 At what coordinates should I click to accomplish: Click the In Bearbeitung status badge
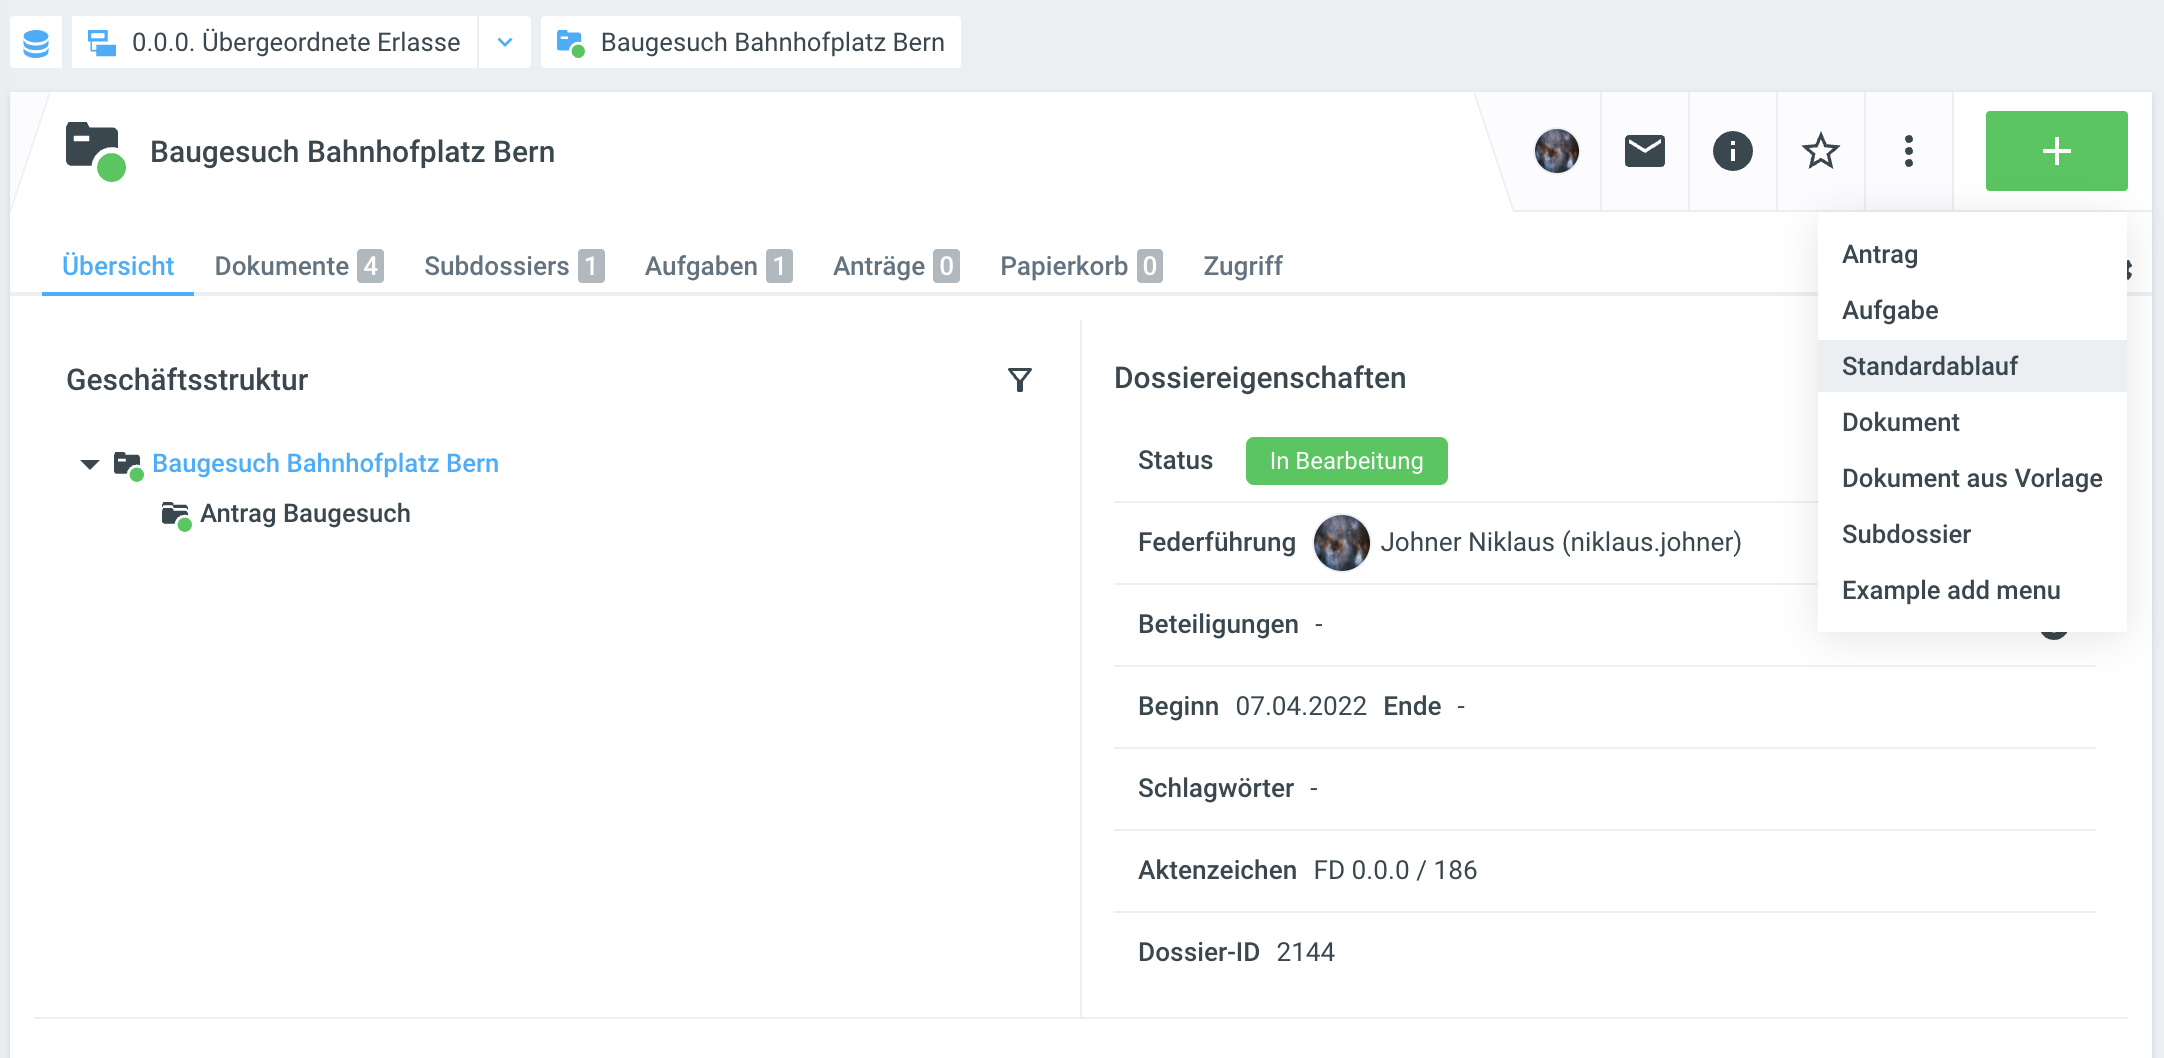pyautogui.click(x=1345, y=461)
